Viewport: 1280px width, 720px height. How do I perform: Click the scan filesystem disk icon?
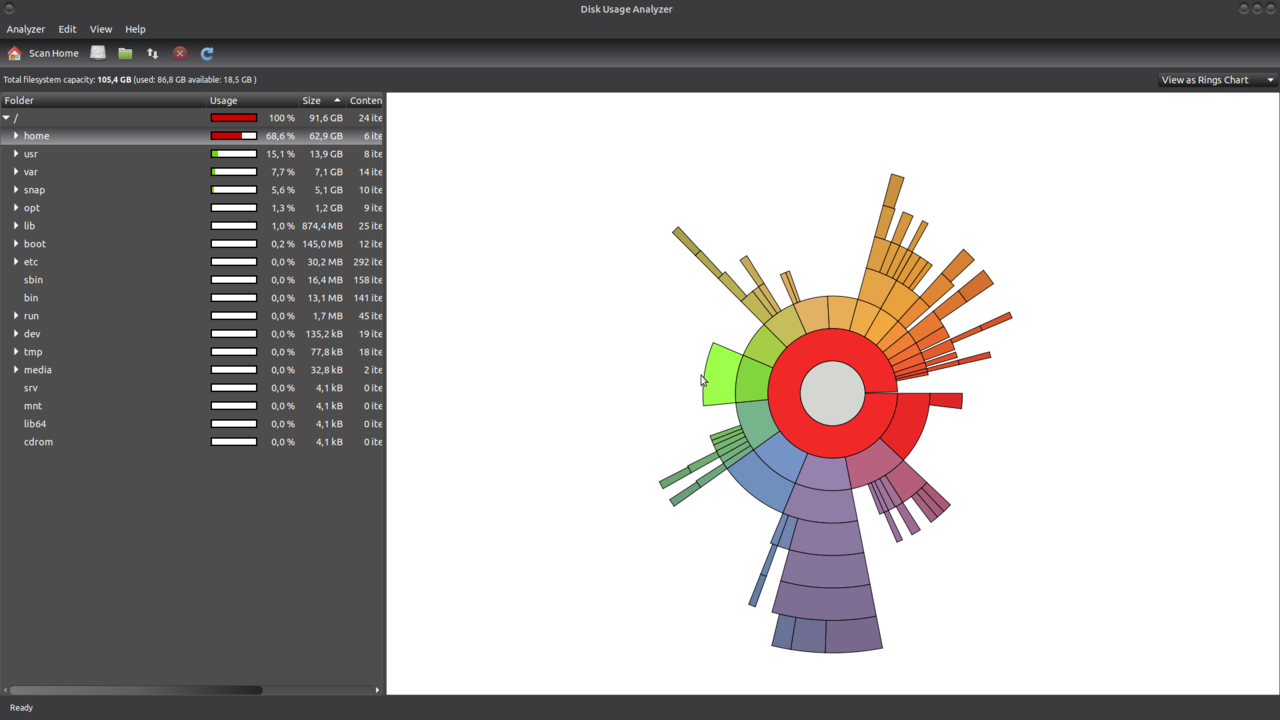pos(98,53)
